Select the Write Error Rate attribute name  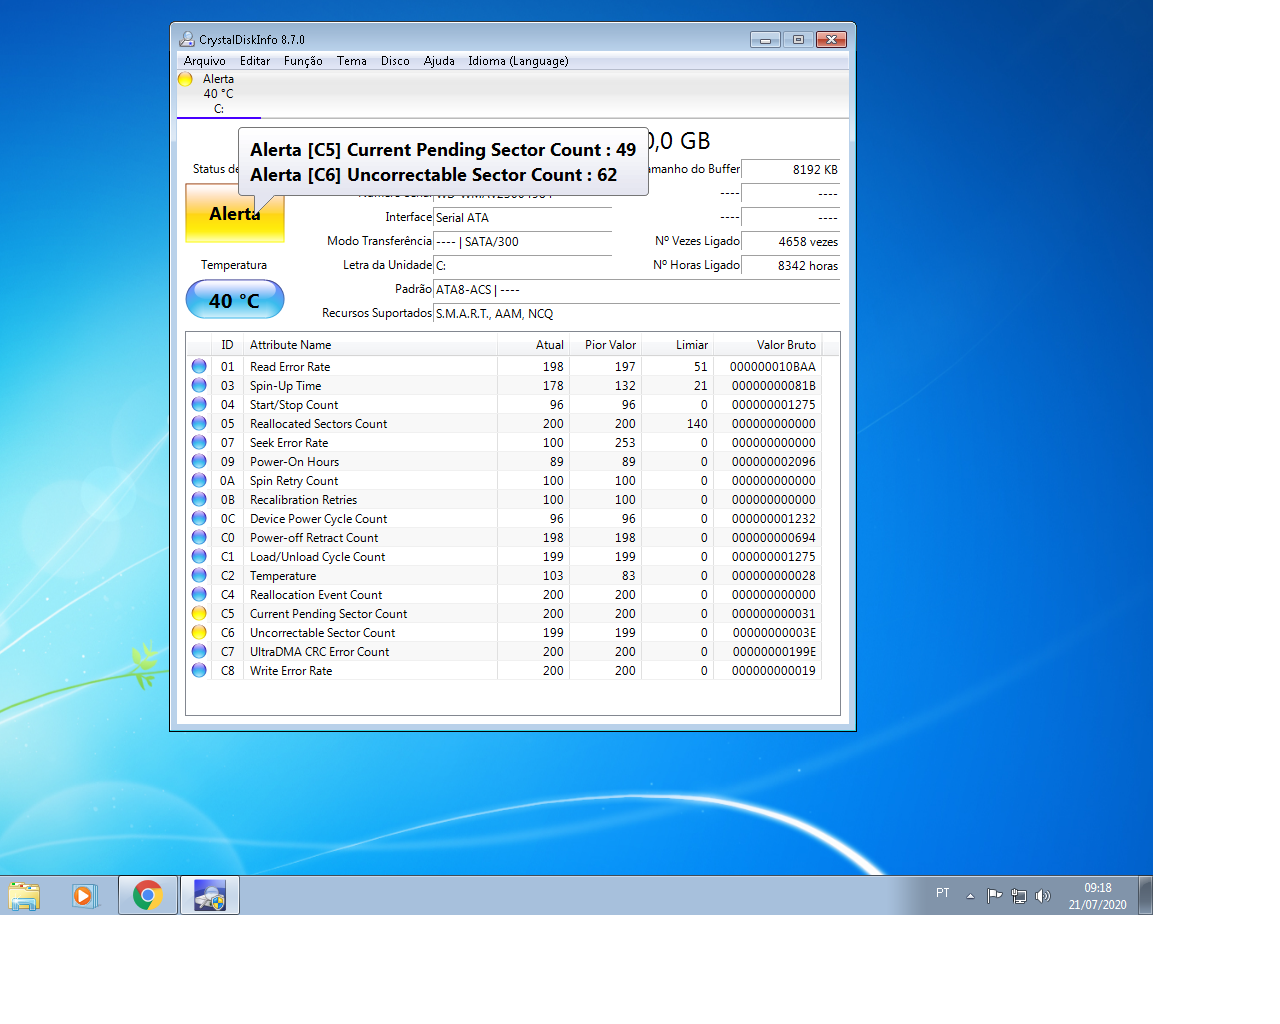[x=291, y=671]
